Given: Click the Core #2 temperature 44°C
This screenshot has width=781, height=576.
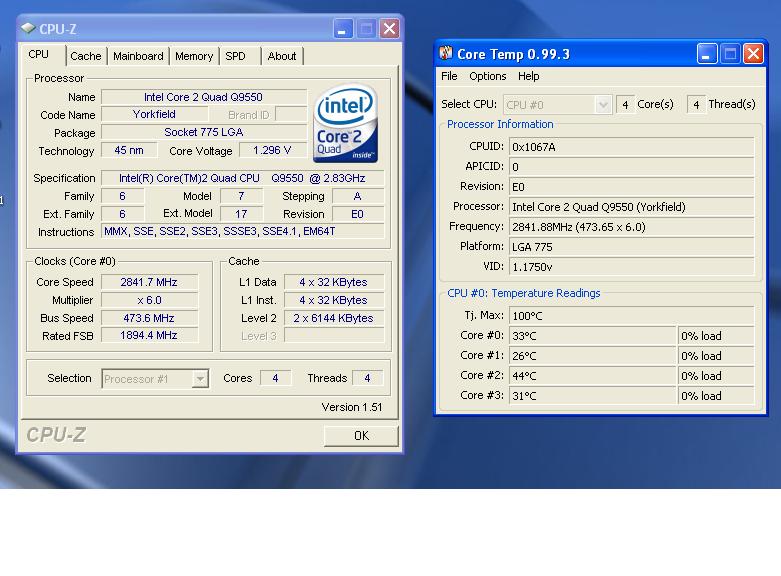Looking at the screenshot, I should coord(592,376).
